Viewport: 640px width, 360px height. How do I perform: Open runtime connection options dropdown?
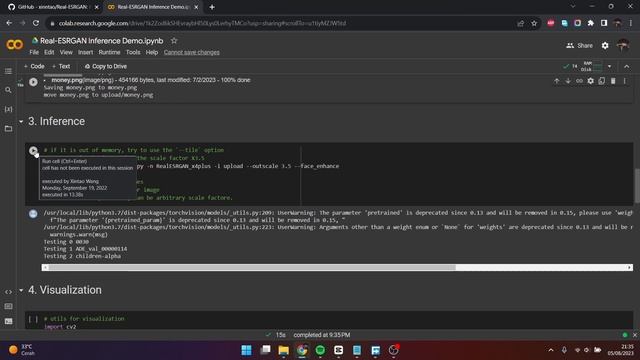(x=609, y=66)
